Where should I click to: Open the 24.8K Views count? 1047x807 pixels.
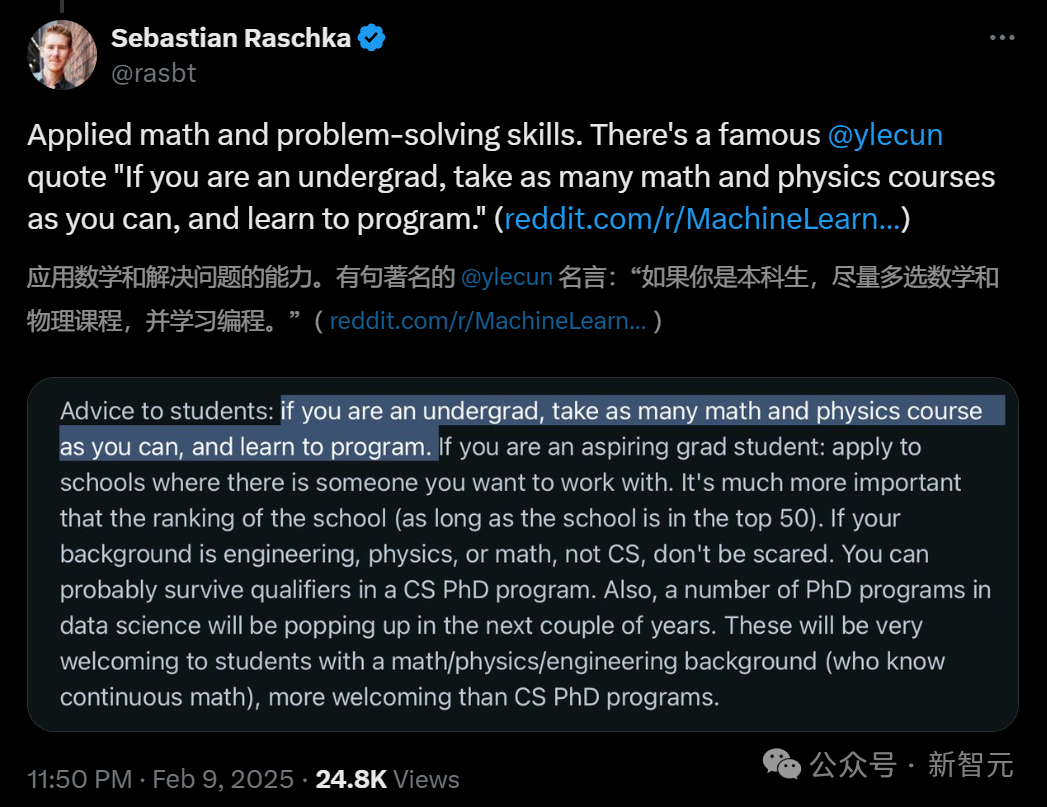pyautogui.click(x=387, y=779)
